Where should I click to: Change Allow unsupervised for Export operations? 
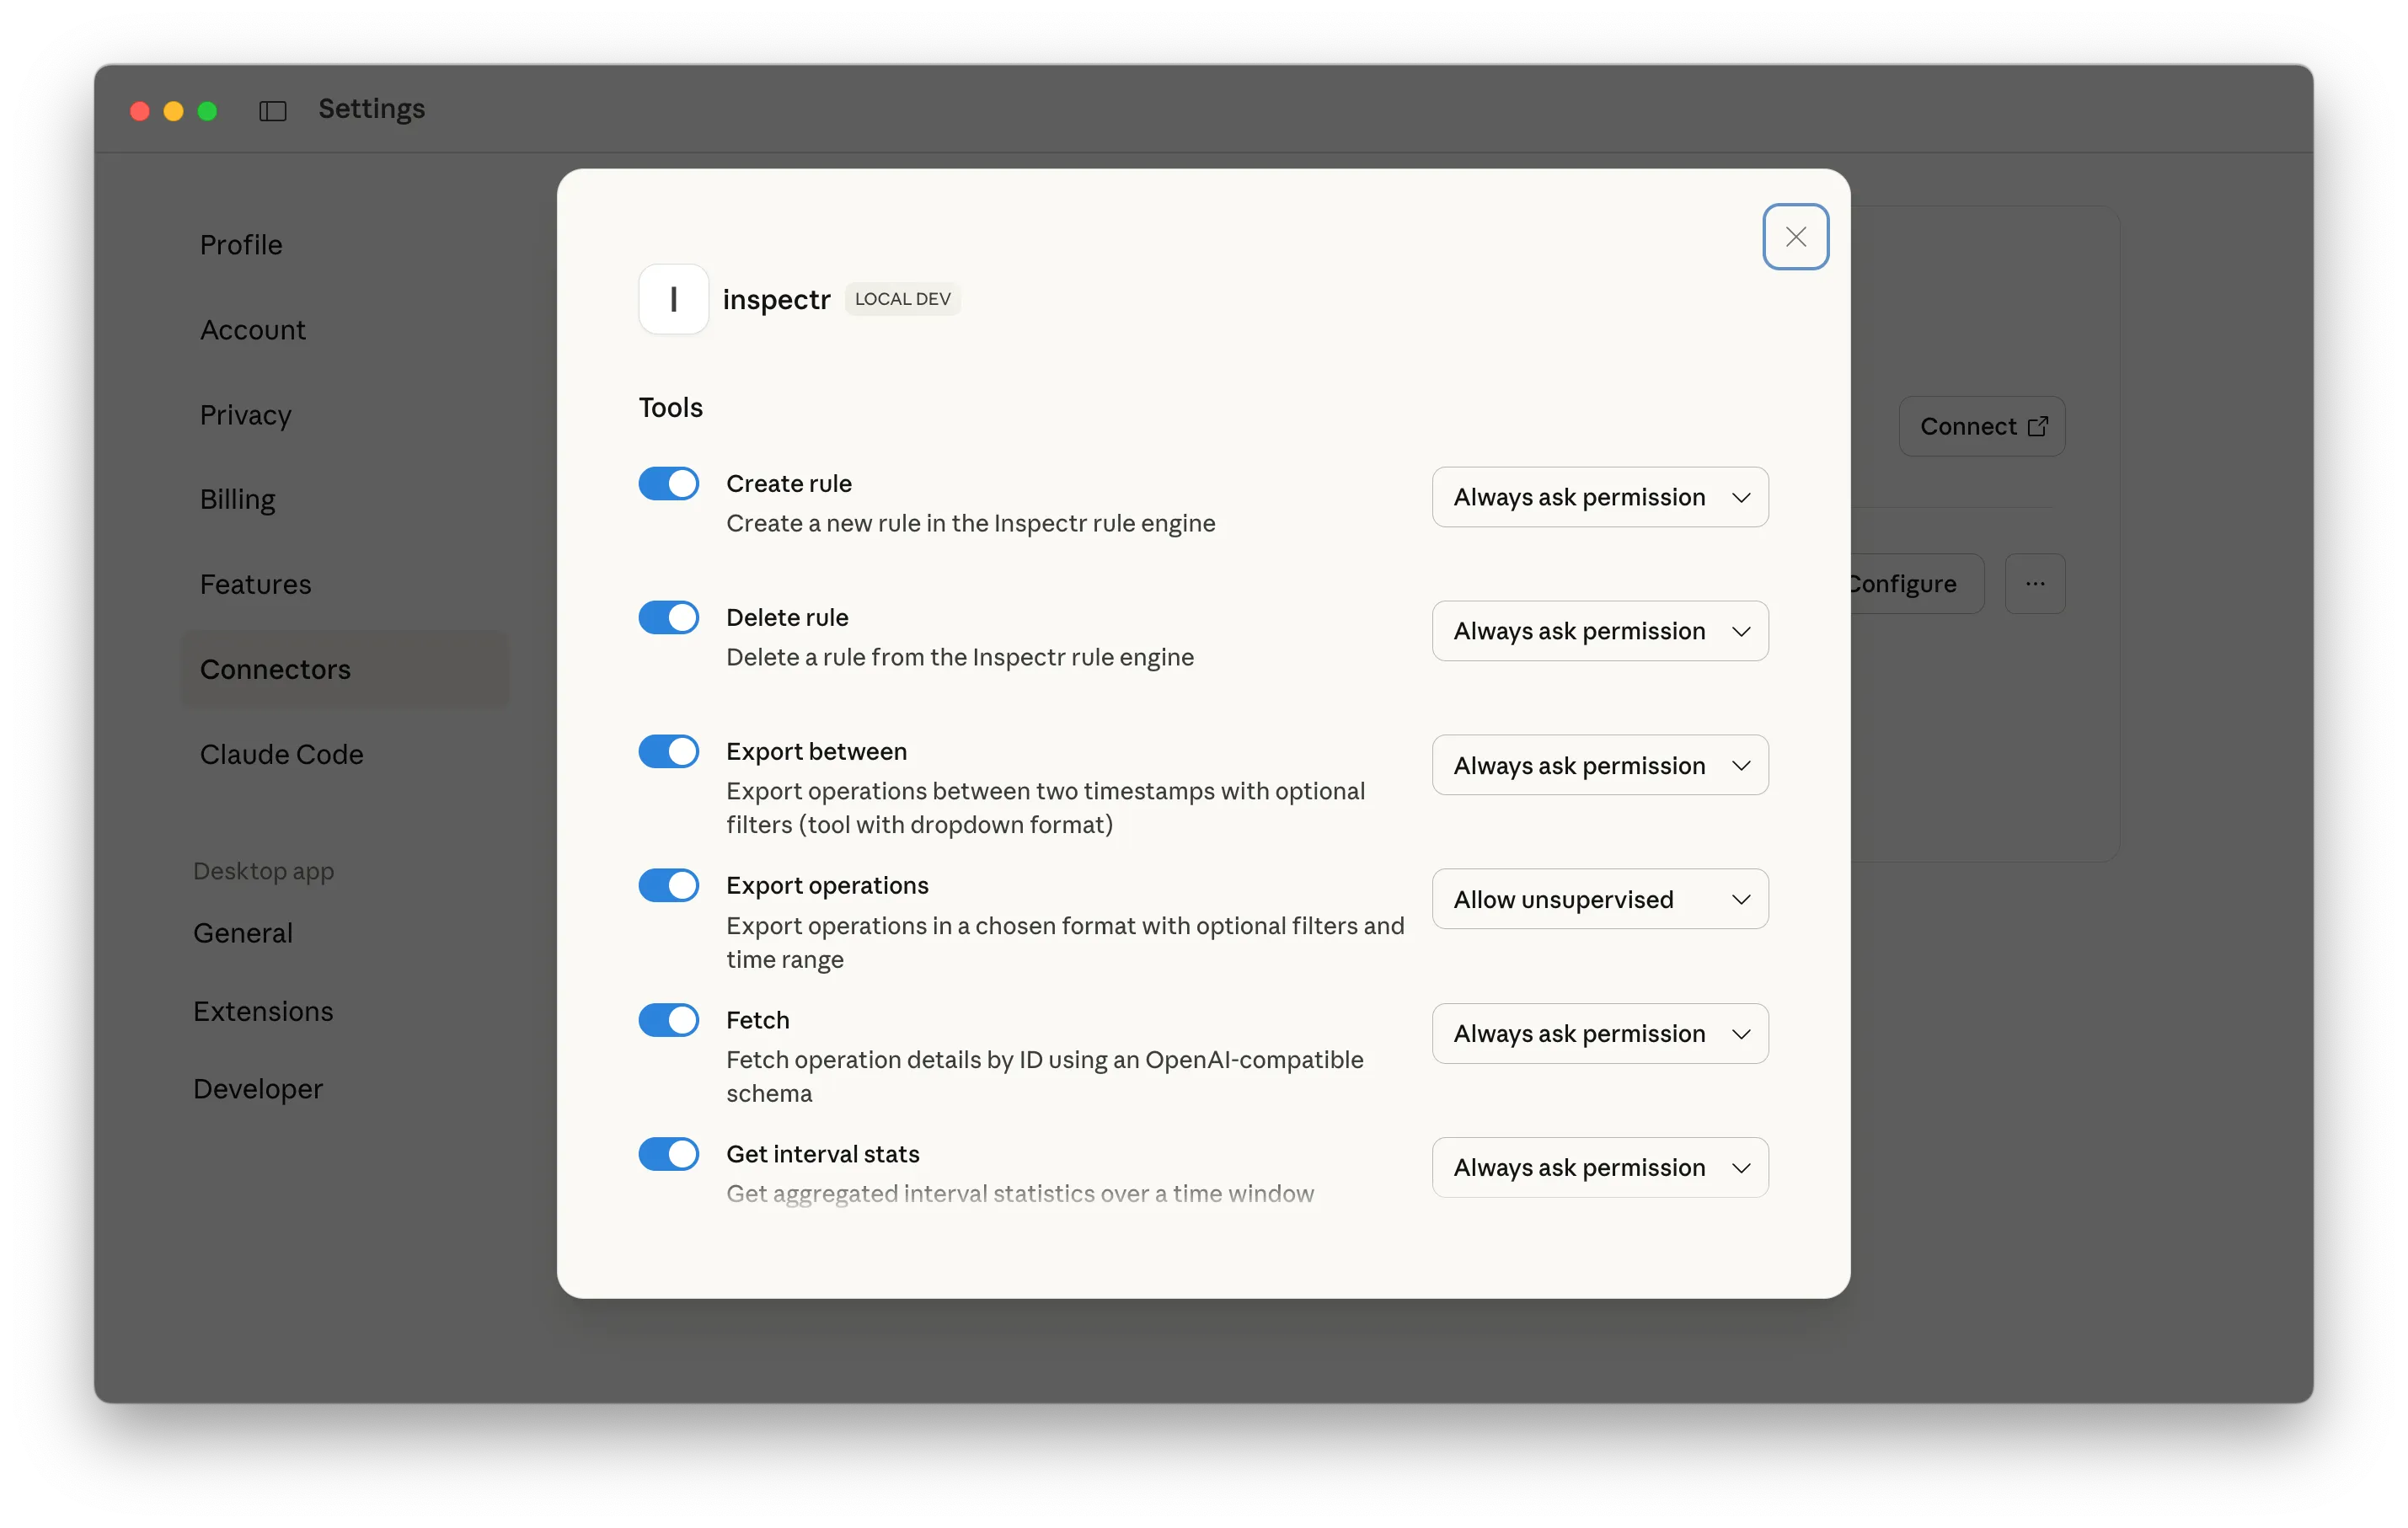pyautogui.click(x=1598, y=898)
